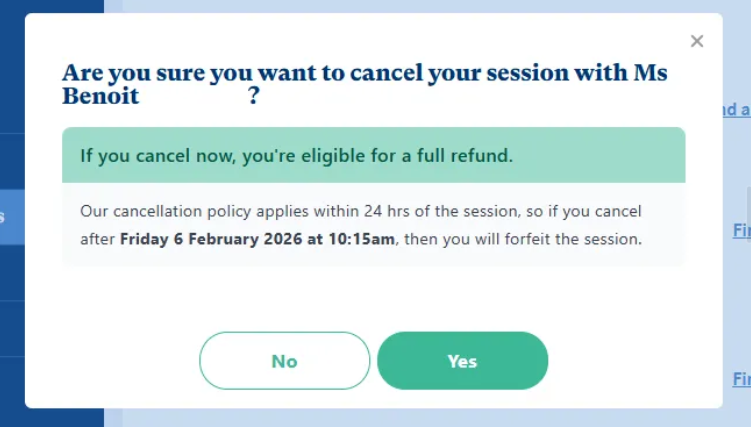751x427 pixels.
Task: Confirm the cancellation with the Yes button
Action: (462, 361)
